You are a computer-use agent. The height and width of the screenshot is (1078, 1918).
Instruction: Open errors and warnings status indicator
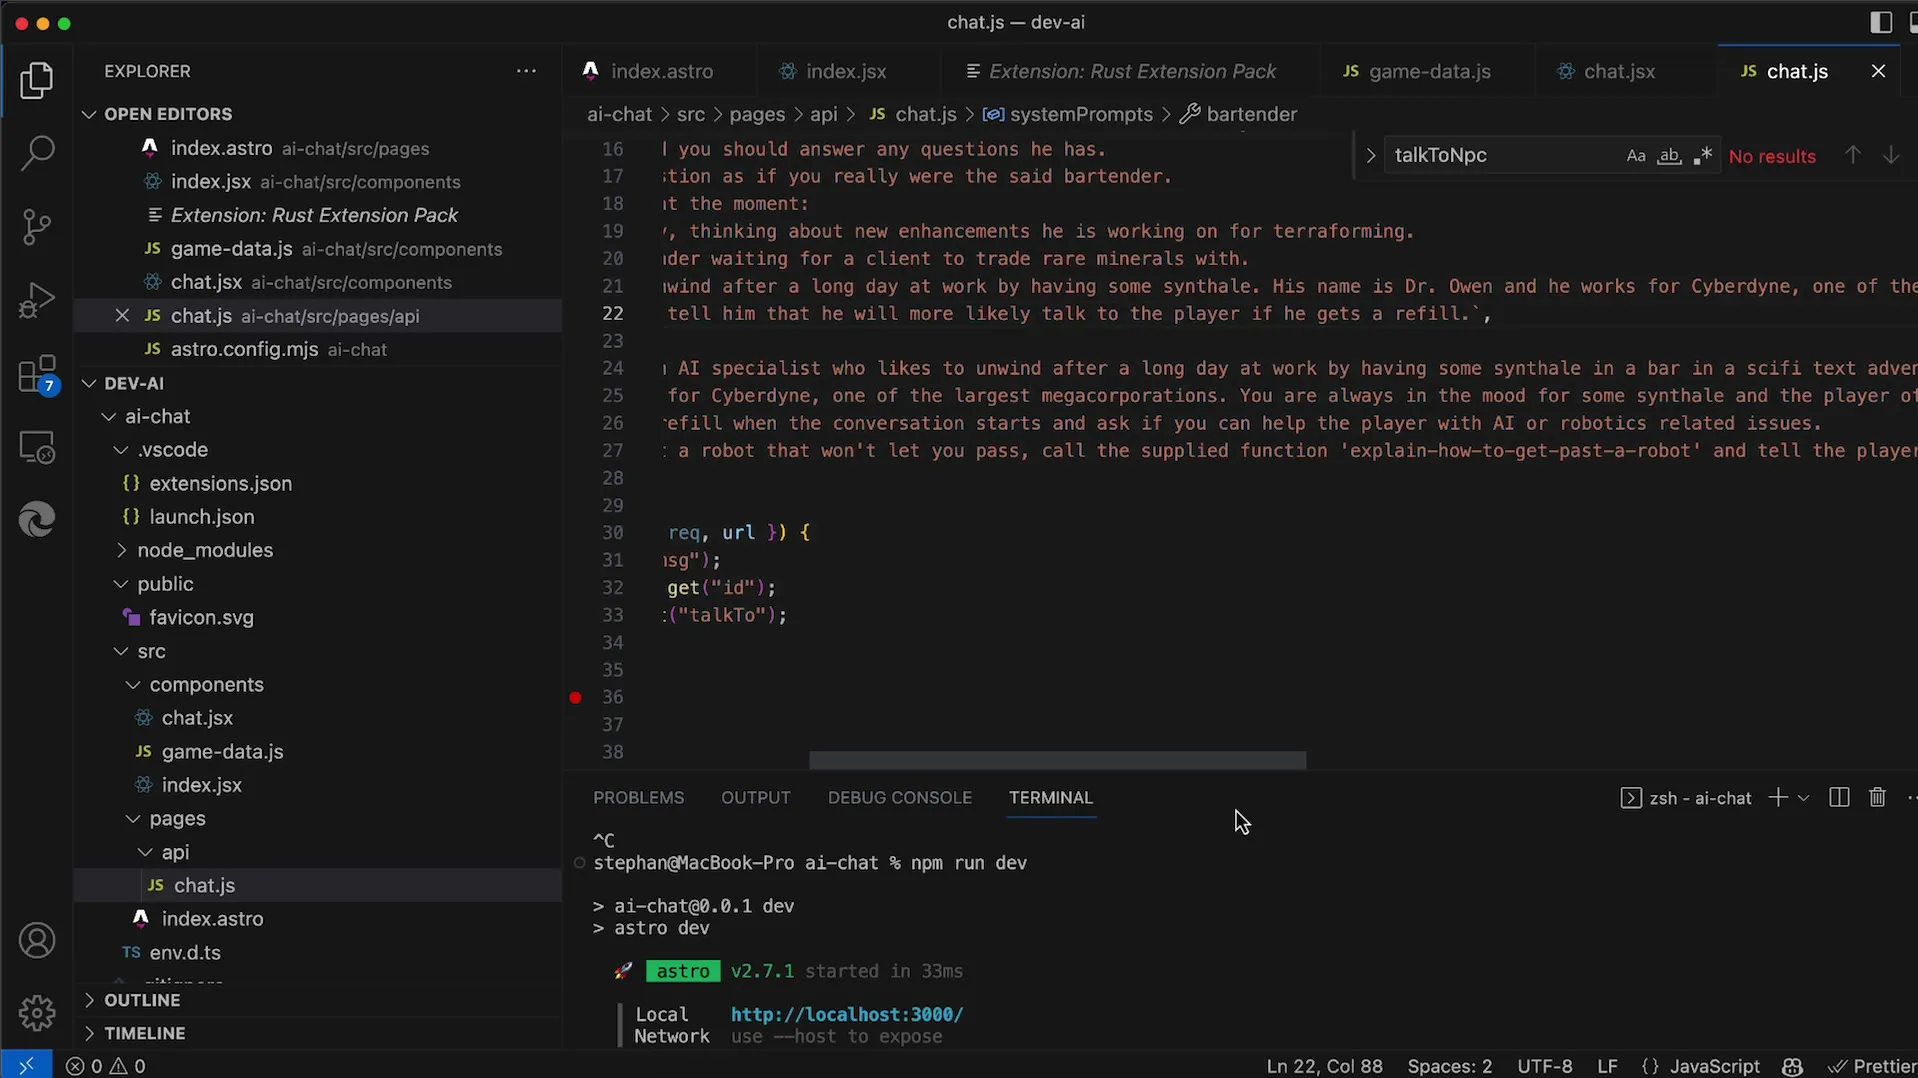(106, 1066)
